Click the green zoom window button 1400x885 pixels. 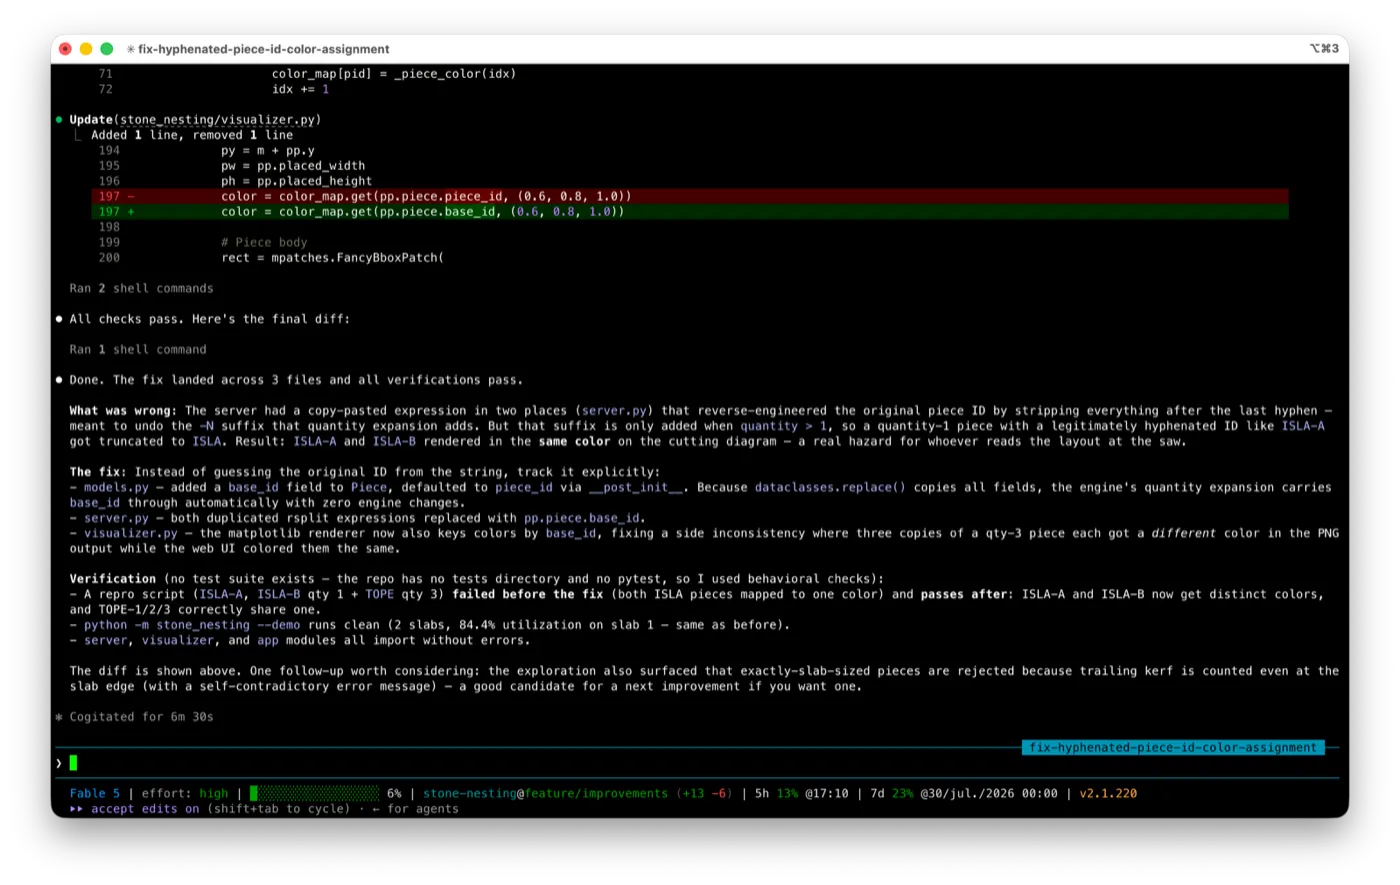pos(106,49)
